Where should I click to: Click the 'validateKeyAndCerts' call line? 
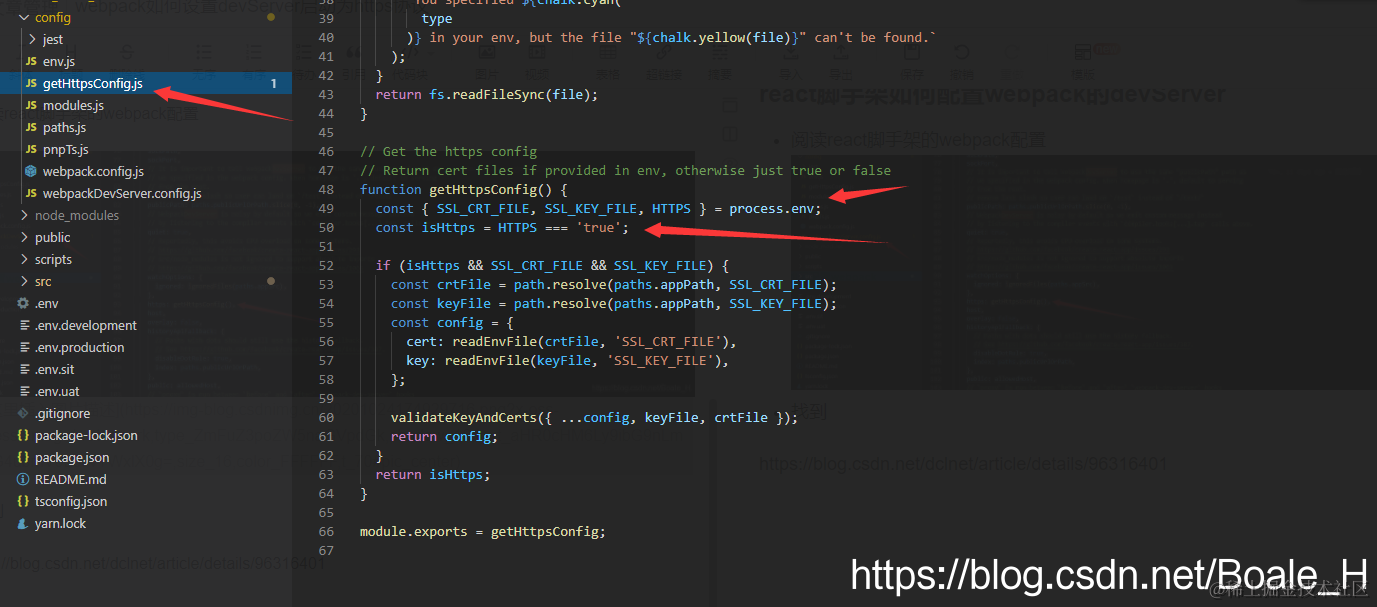tap(594, 418)
